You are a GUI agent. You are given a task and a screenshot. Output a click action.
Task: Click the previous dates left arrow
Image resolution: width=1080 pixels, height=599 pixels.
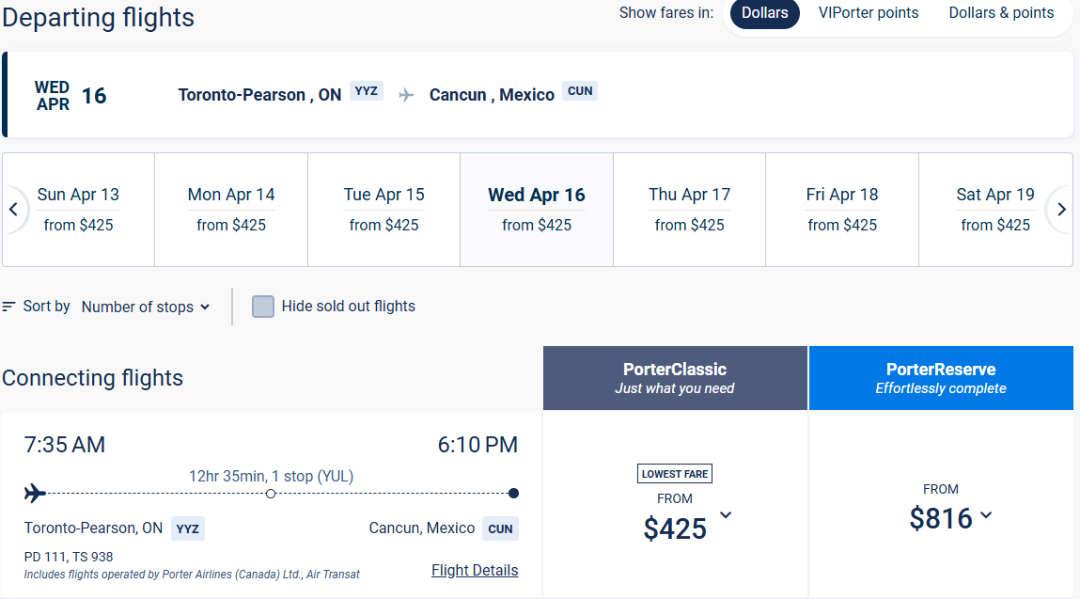click(x=13, y=210)
